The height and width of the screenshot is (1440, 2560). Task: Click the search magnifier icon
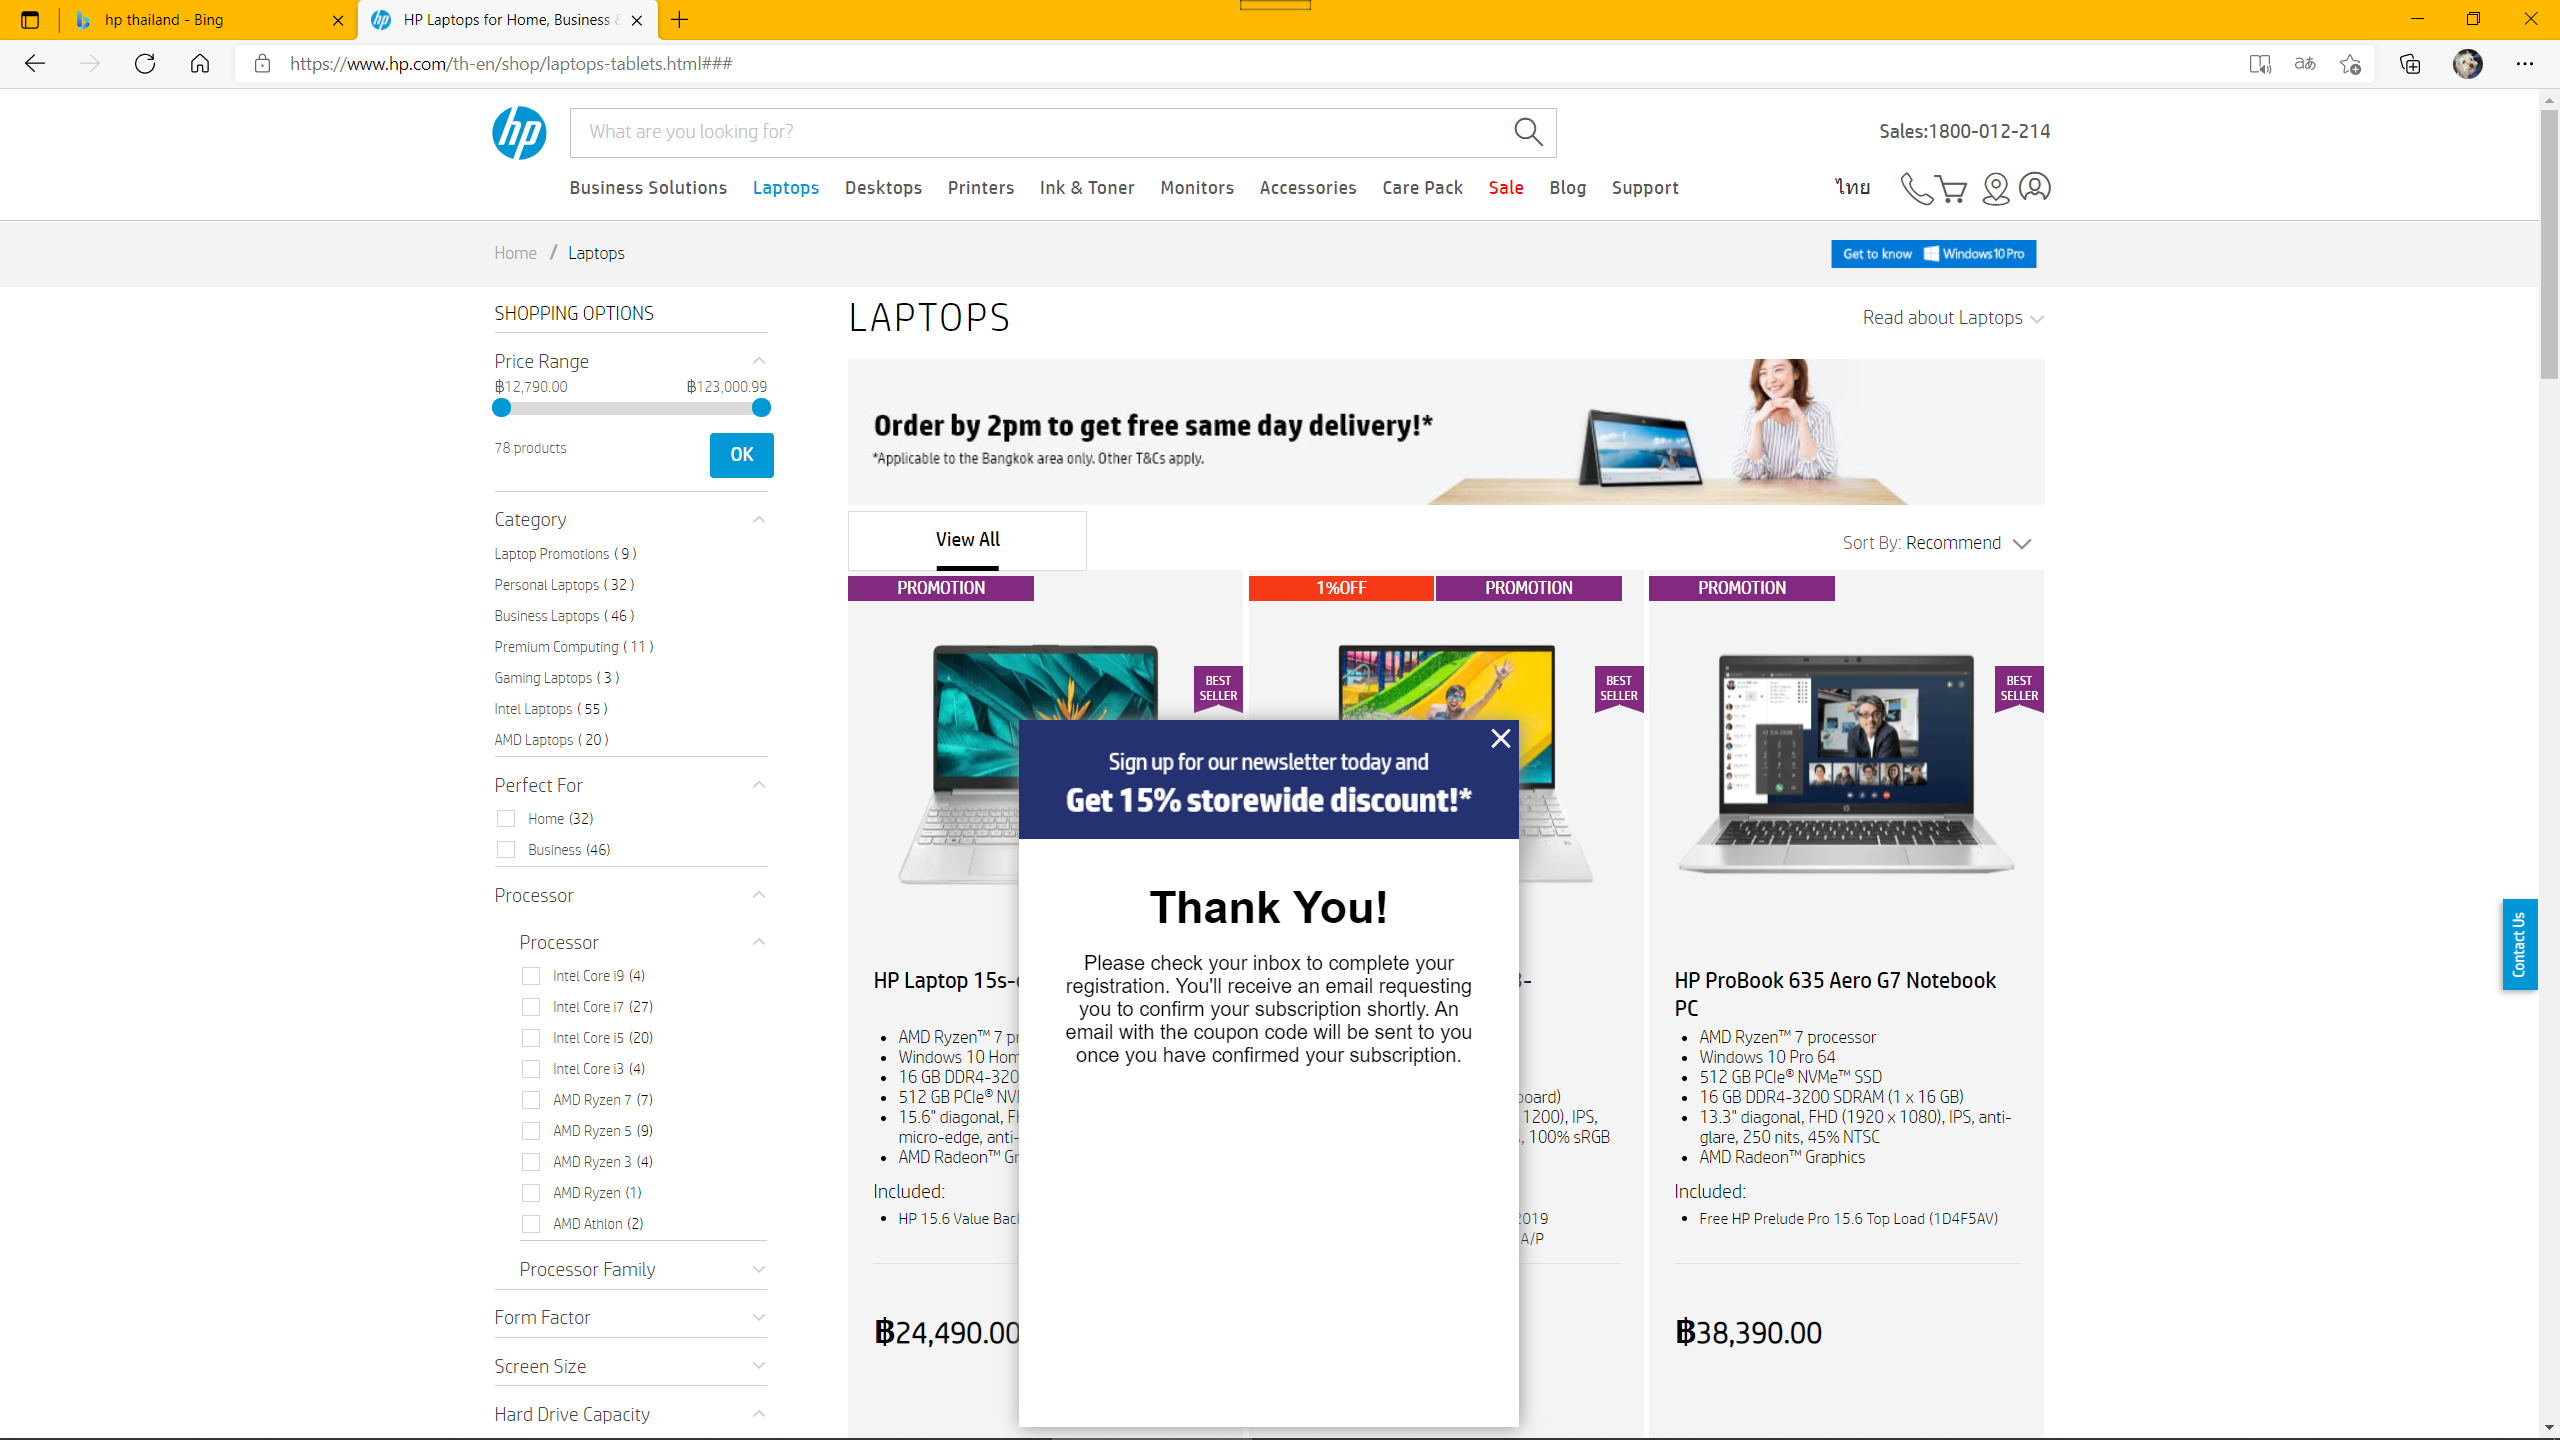click(x=1527, y=132)
